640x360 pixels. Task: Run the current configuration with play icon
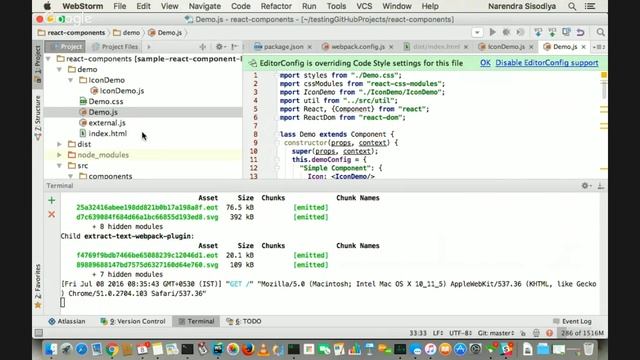(493, 32)
